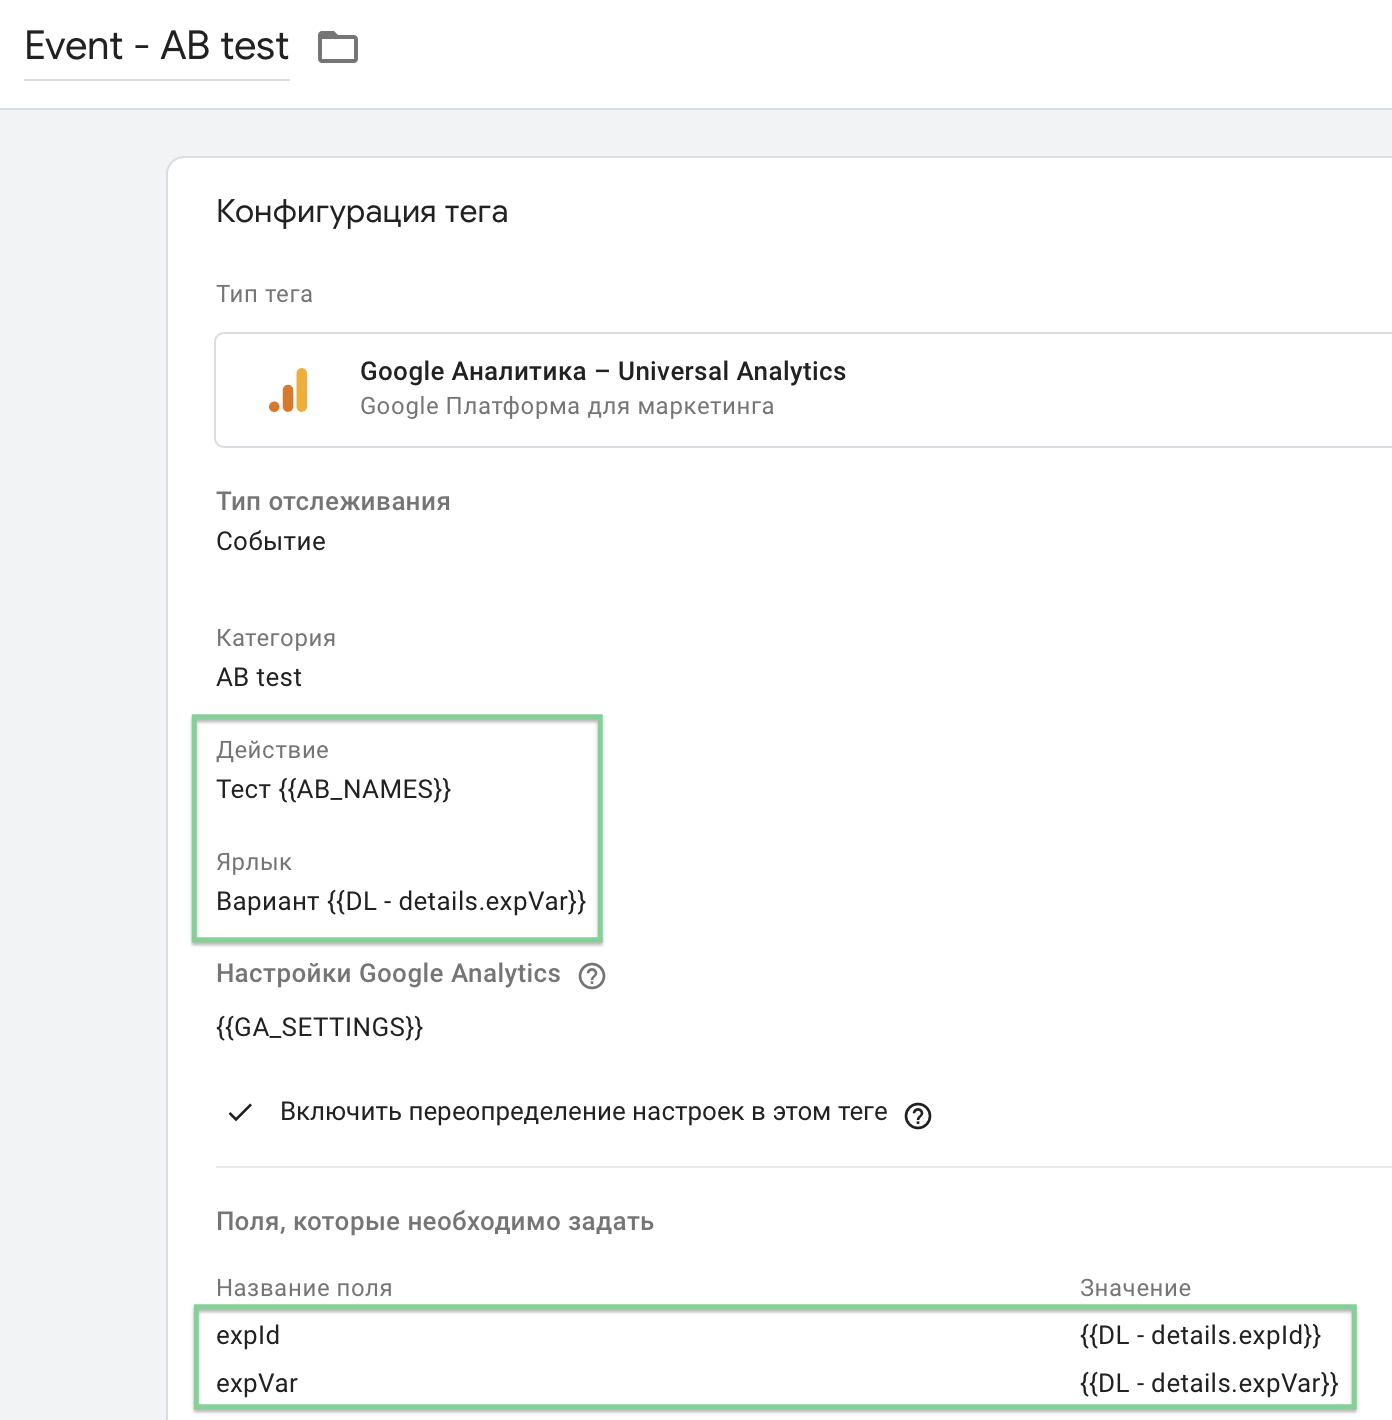
Task: Click label value Вариант {{DL - details.expVar}}
Action: coord(401,902)
